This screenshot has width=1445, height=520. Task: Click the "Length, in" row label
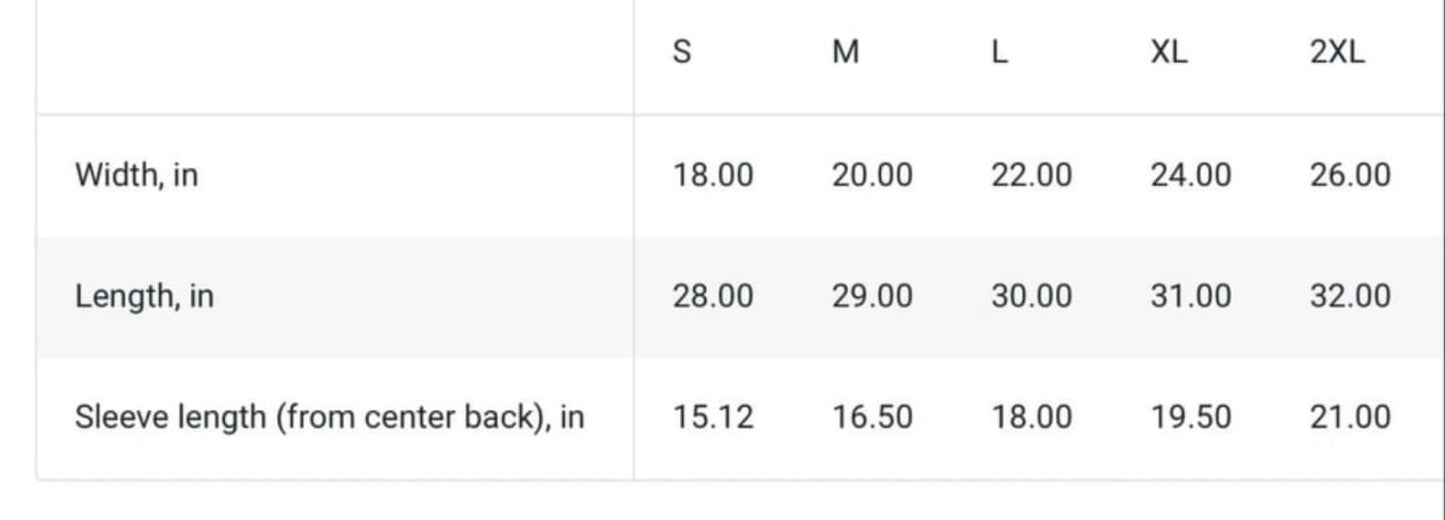(x=144, y=296)
